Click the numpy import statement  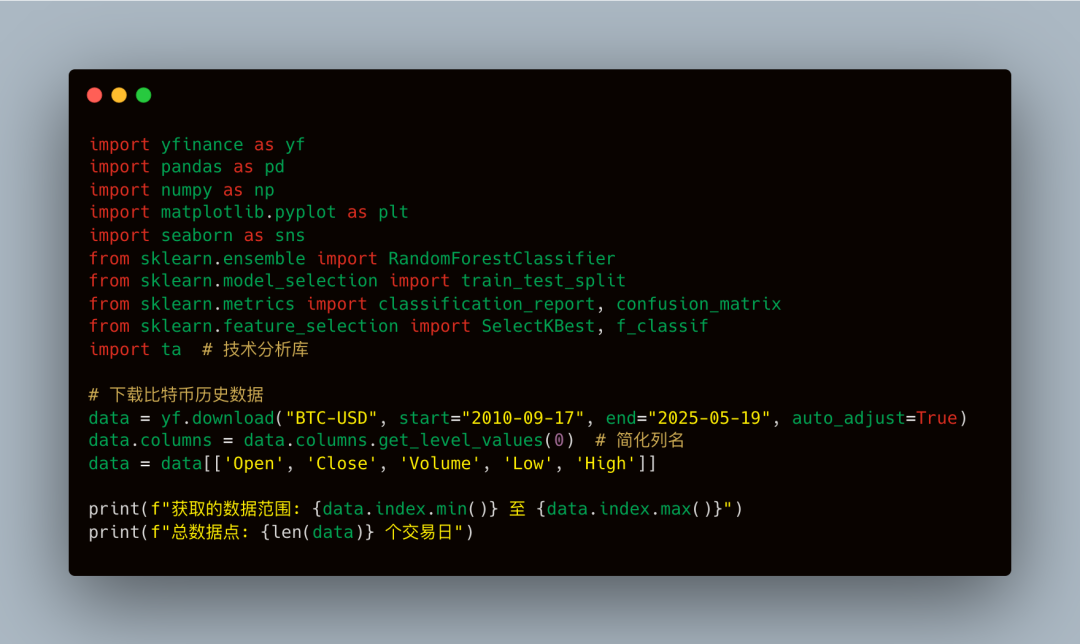coord(182,190)
